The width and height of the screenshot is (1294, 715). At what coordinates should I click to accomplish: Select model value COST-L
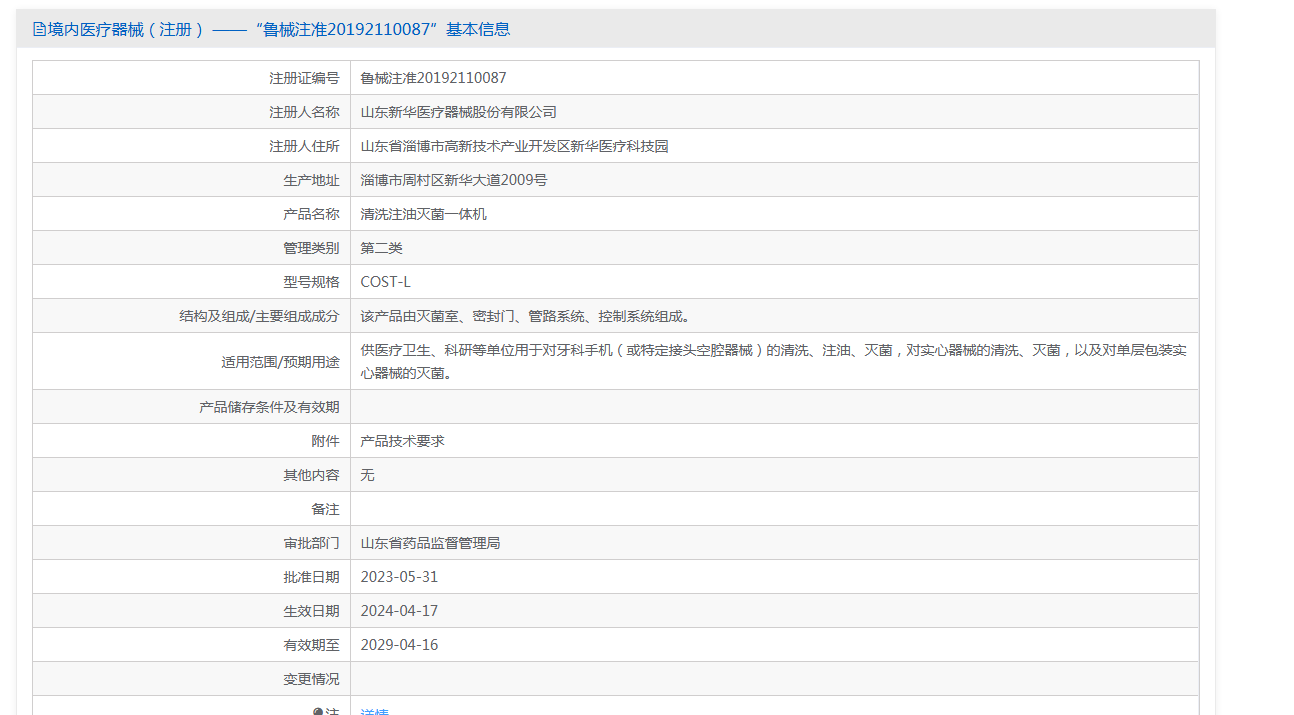pyautogui.click(x=386, y=282)
